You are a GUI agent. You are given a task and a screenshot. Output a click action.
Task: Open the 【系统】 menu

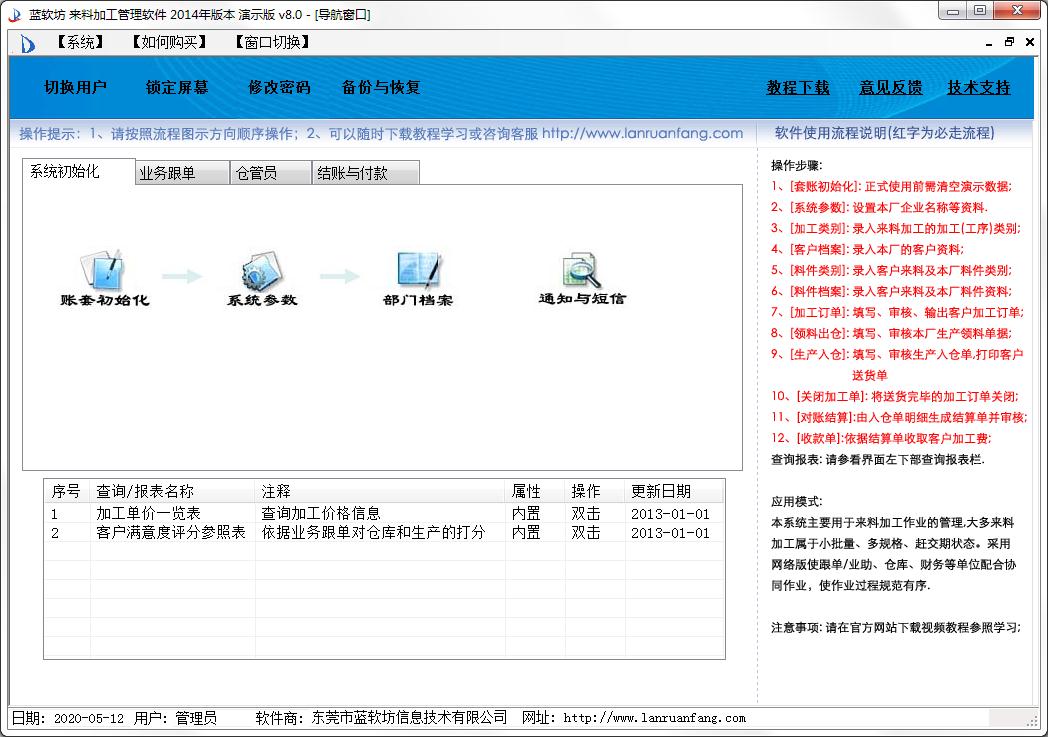(80, 42)
